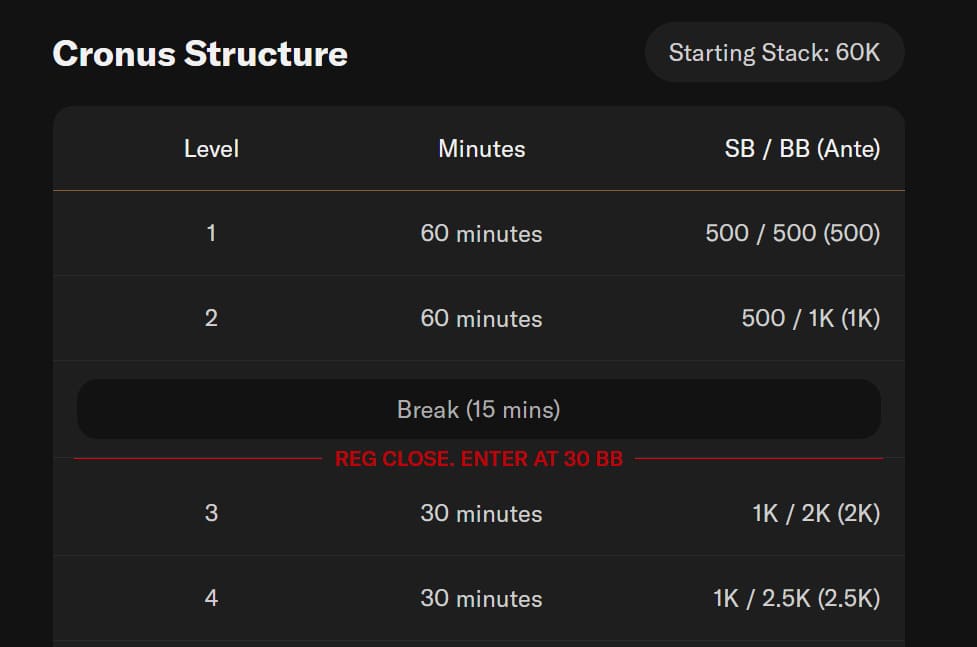This screenshot has height=647, width=977.
Task: Select the 1K / 2.5K (2.5K) blinds value
Action: (x=796, y=598)
